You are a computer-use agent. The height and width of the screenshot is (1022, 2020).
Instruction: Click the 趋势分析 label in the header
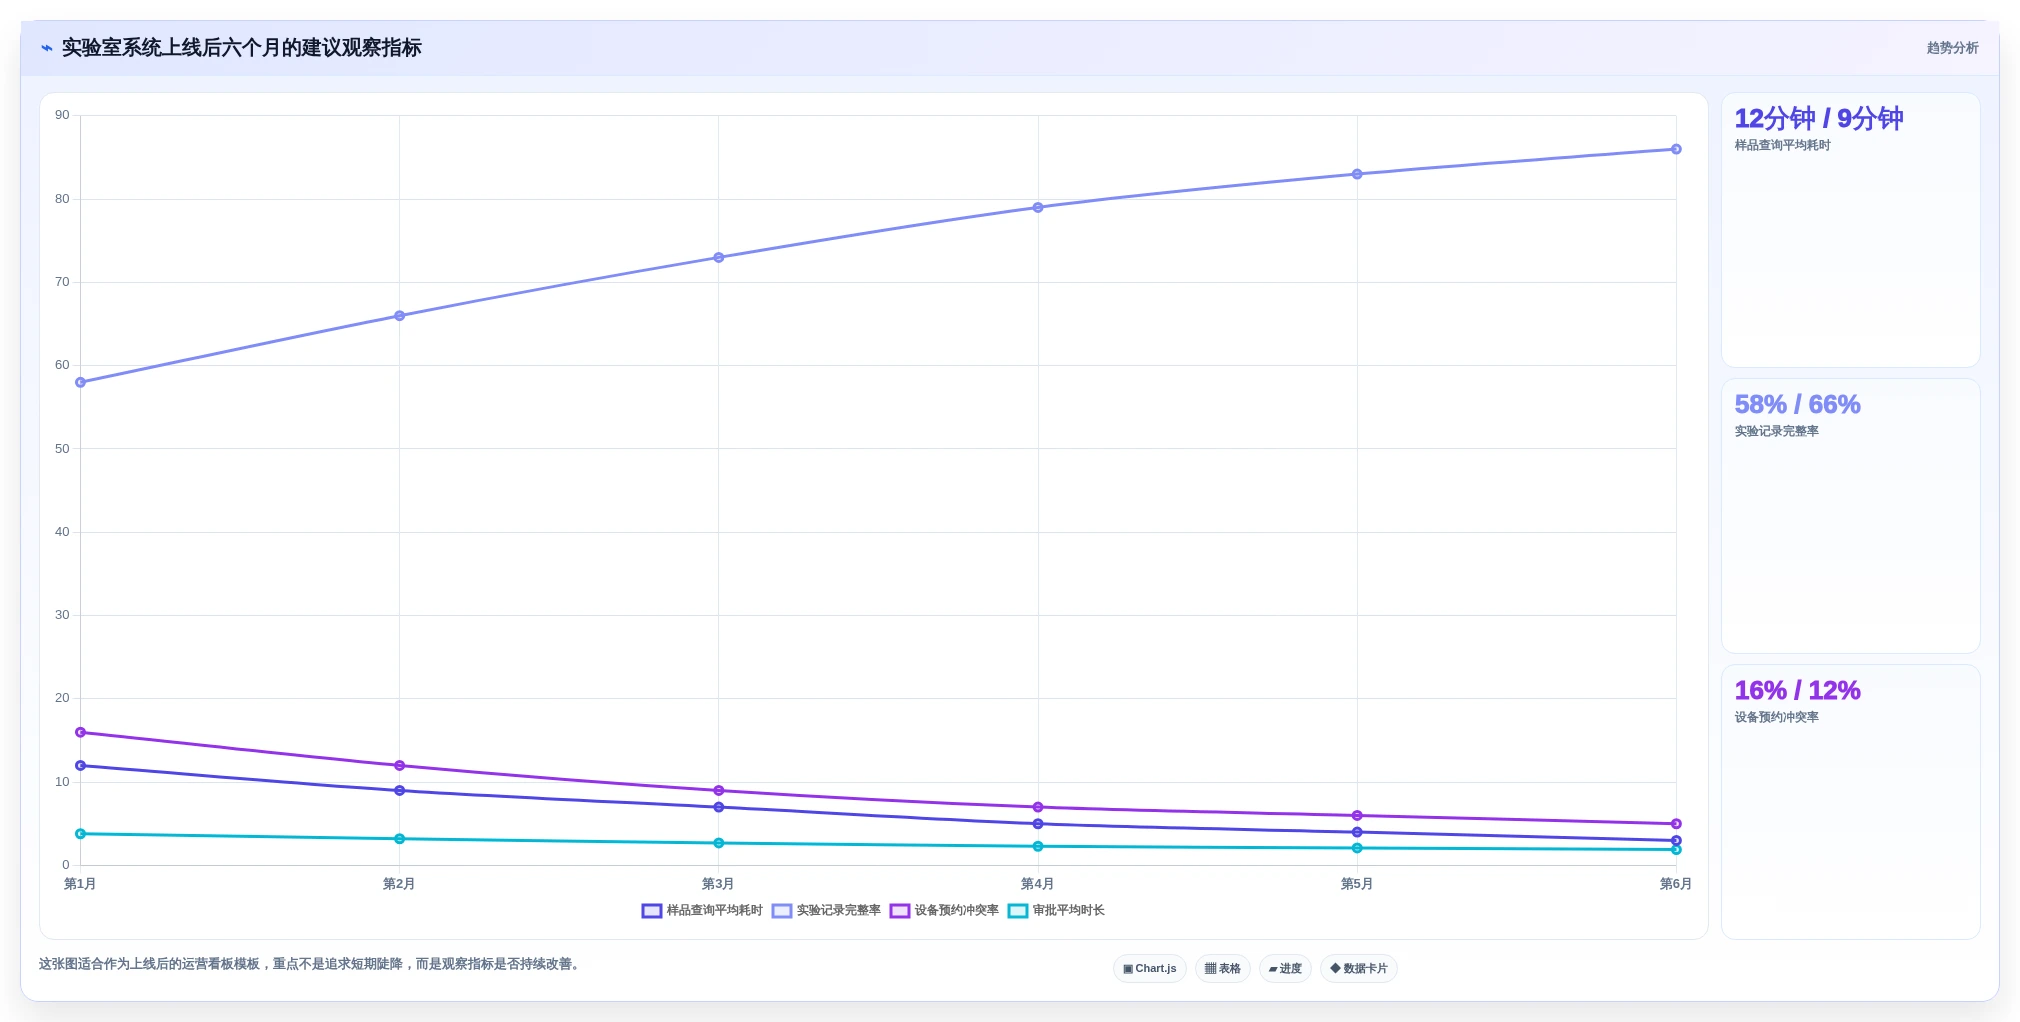[x=1952, y=48]
